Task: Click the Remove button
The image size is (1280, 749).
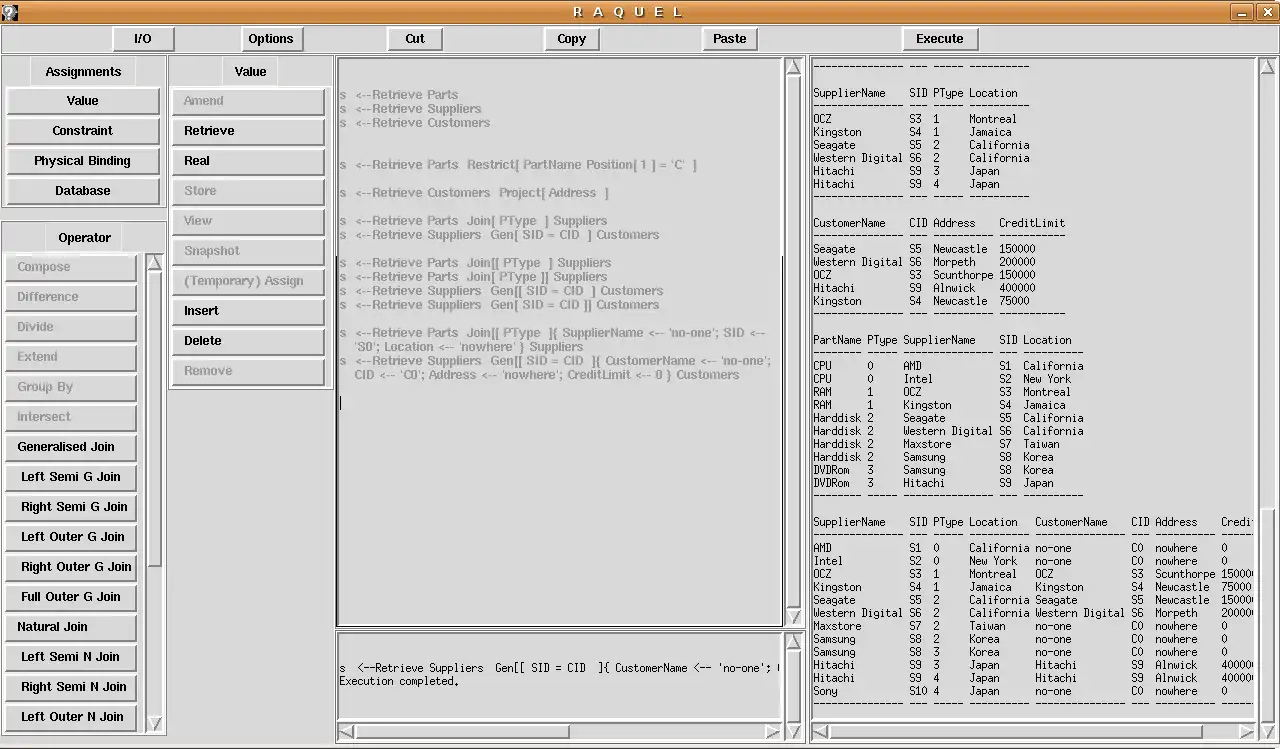Action: (248, 371)
